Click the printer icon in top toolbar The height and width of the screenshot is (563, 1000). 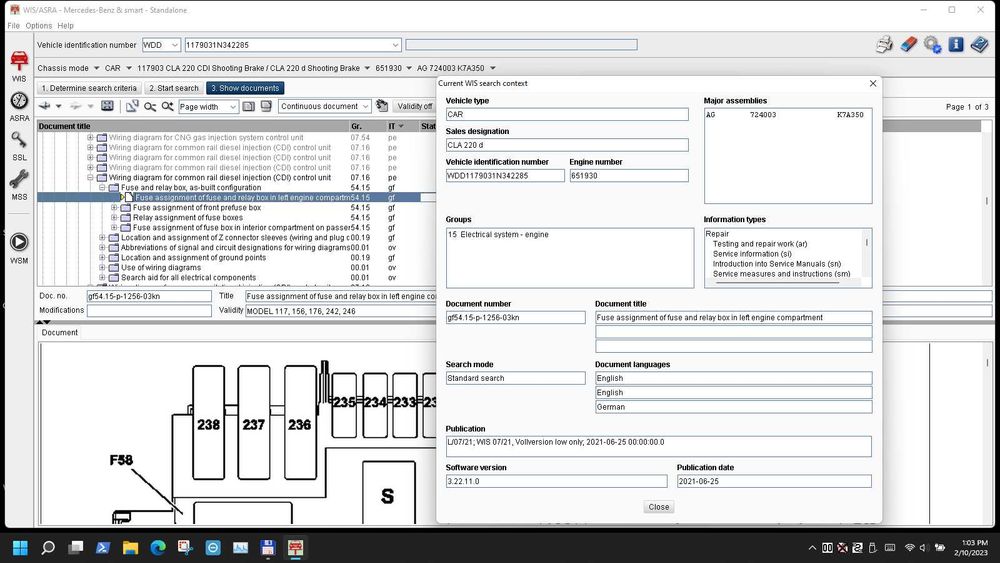[884, 45]
